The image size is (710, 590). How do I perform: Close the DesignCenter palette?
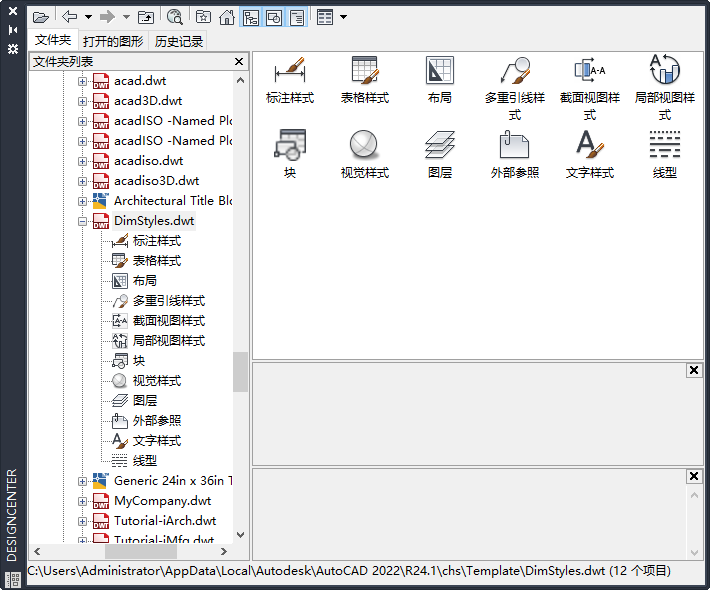(13, 10)
